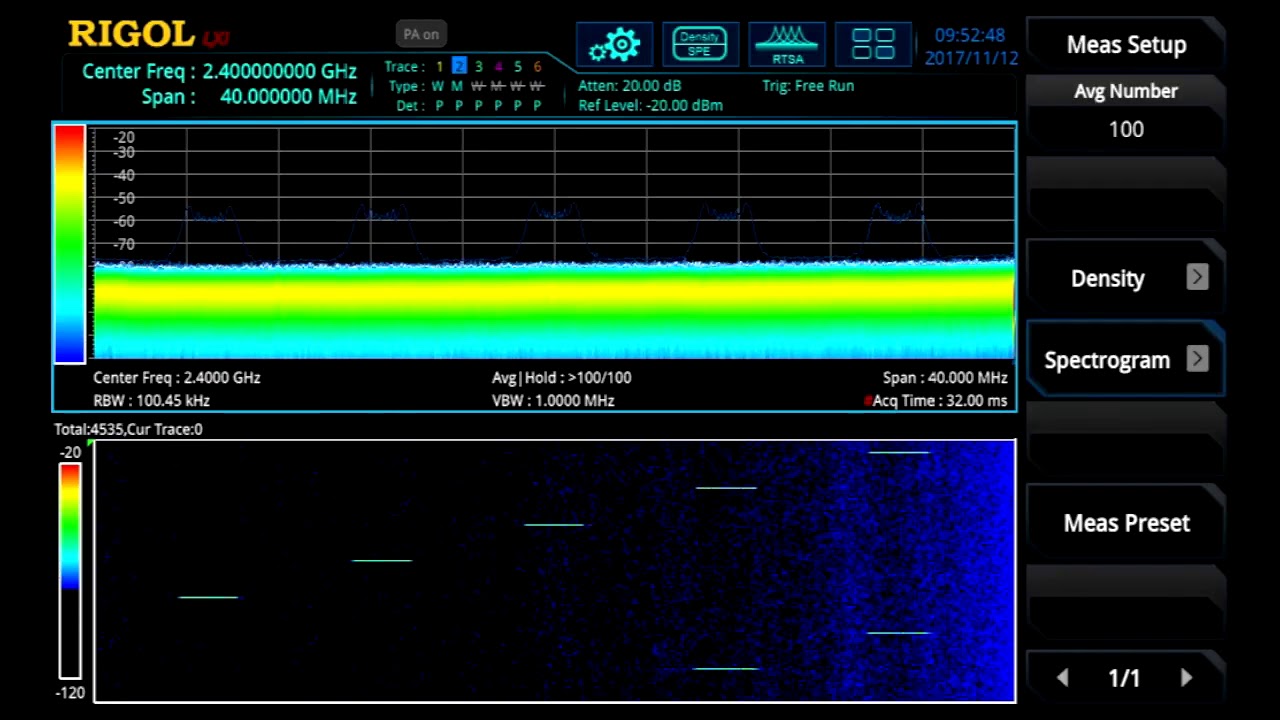Click the 2017/11/12 date display
Image resolution: width=1280 pixels, height=720 pixels.
(972, 58)
